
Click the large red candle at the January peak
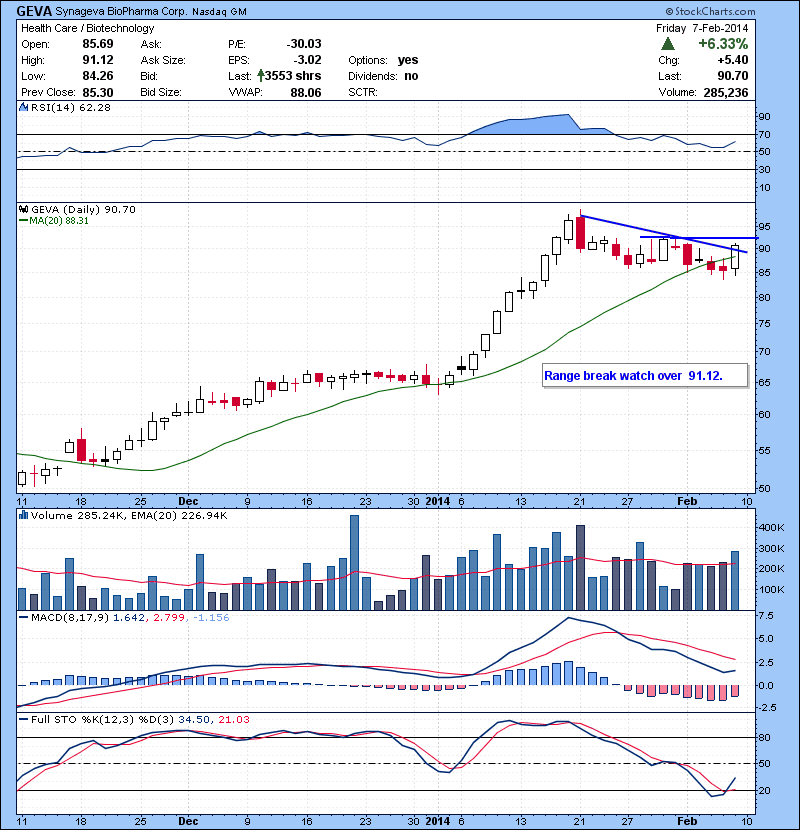[x=581, y=232]
